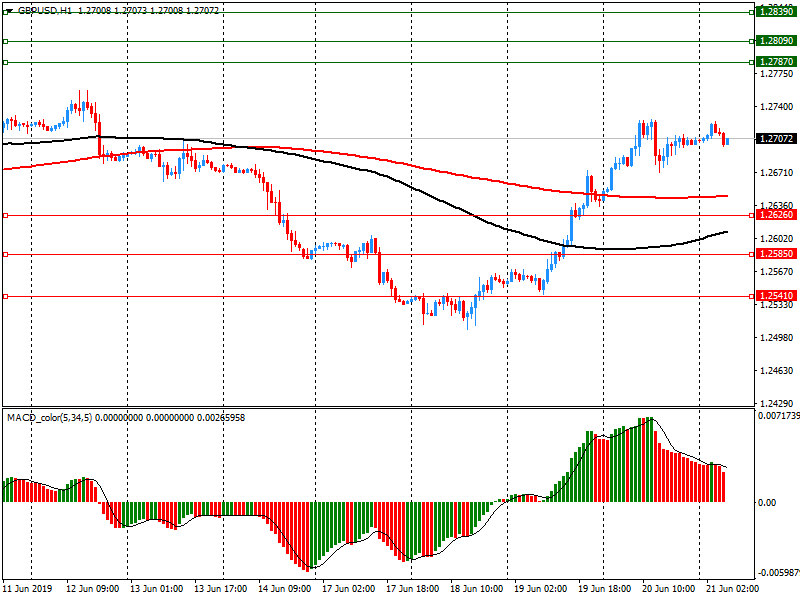Grab left handle of 1.28390 line

(x=6, y=12)
